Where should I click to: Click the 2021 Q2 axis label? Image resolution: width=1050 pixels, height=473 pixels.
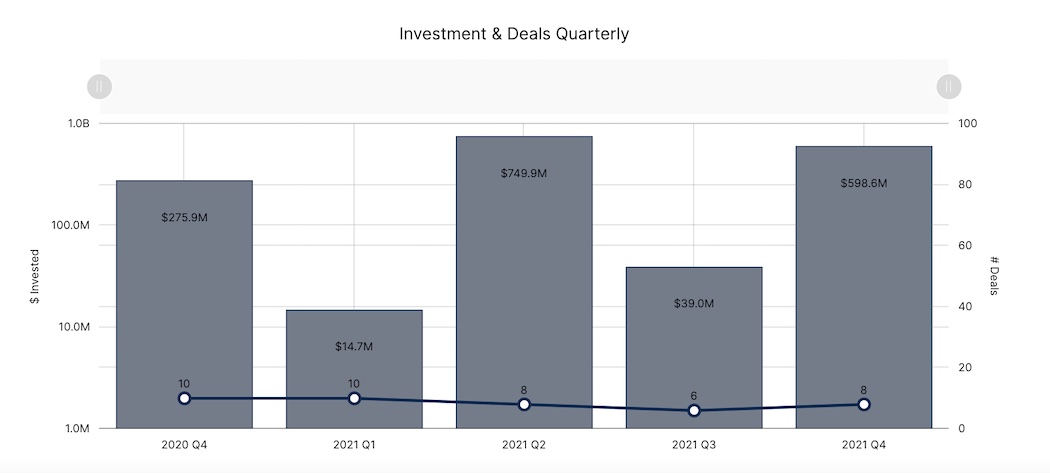coord(524,444)
